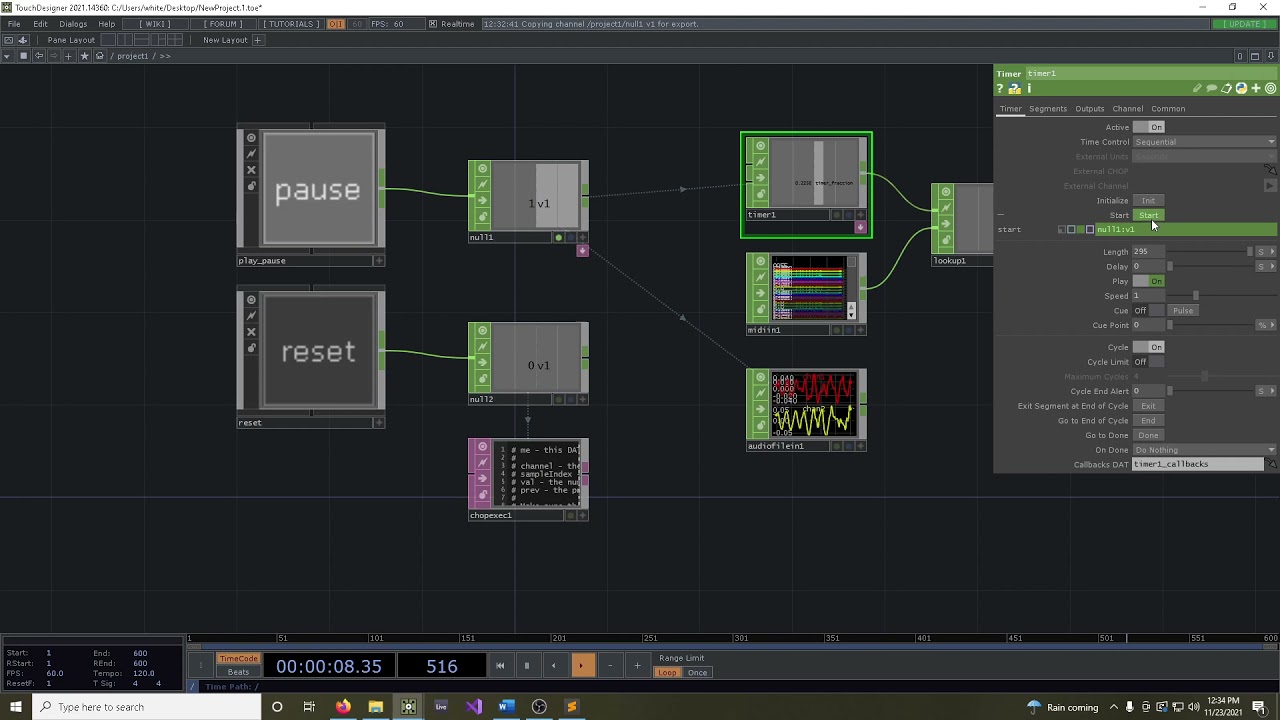1280x720 pixels.
Task: Expand node options on play_pause plus corner
Action: point(379,261)
